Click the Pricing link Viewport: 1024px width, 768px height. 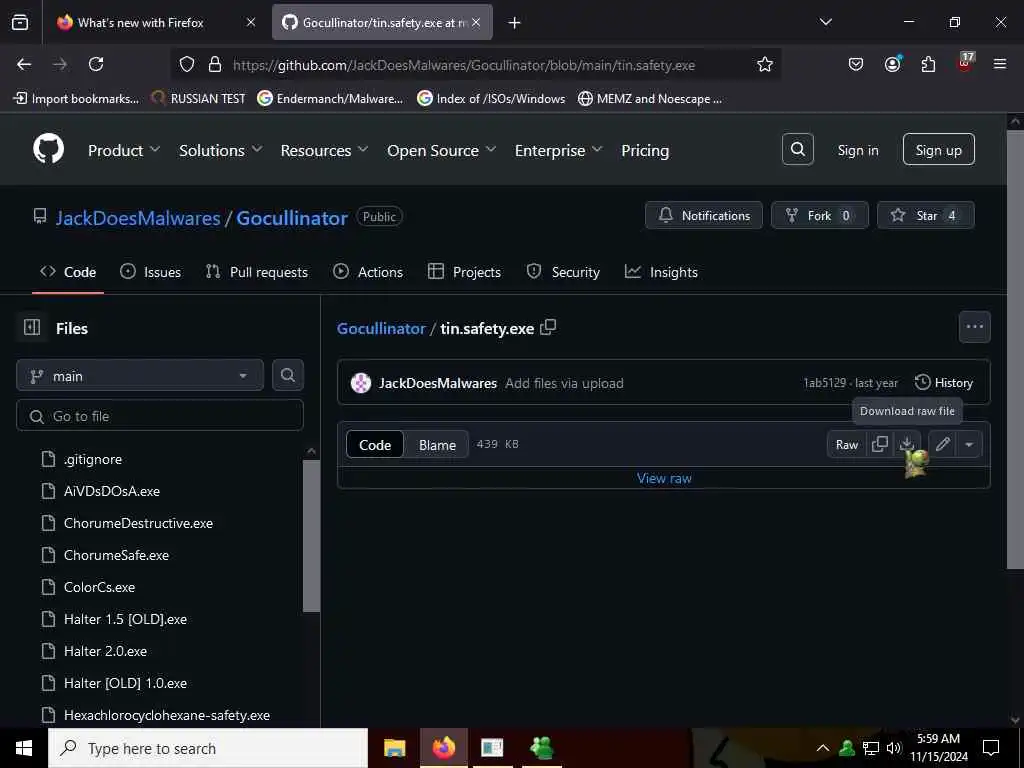click(x=645, y=150)
